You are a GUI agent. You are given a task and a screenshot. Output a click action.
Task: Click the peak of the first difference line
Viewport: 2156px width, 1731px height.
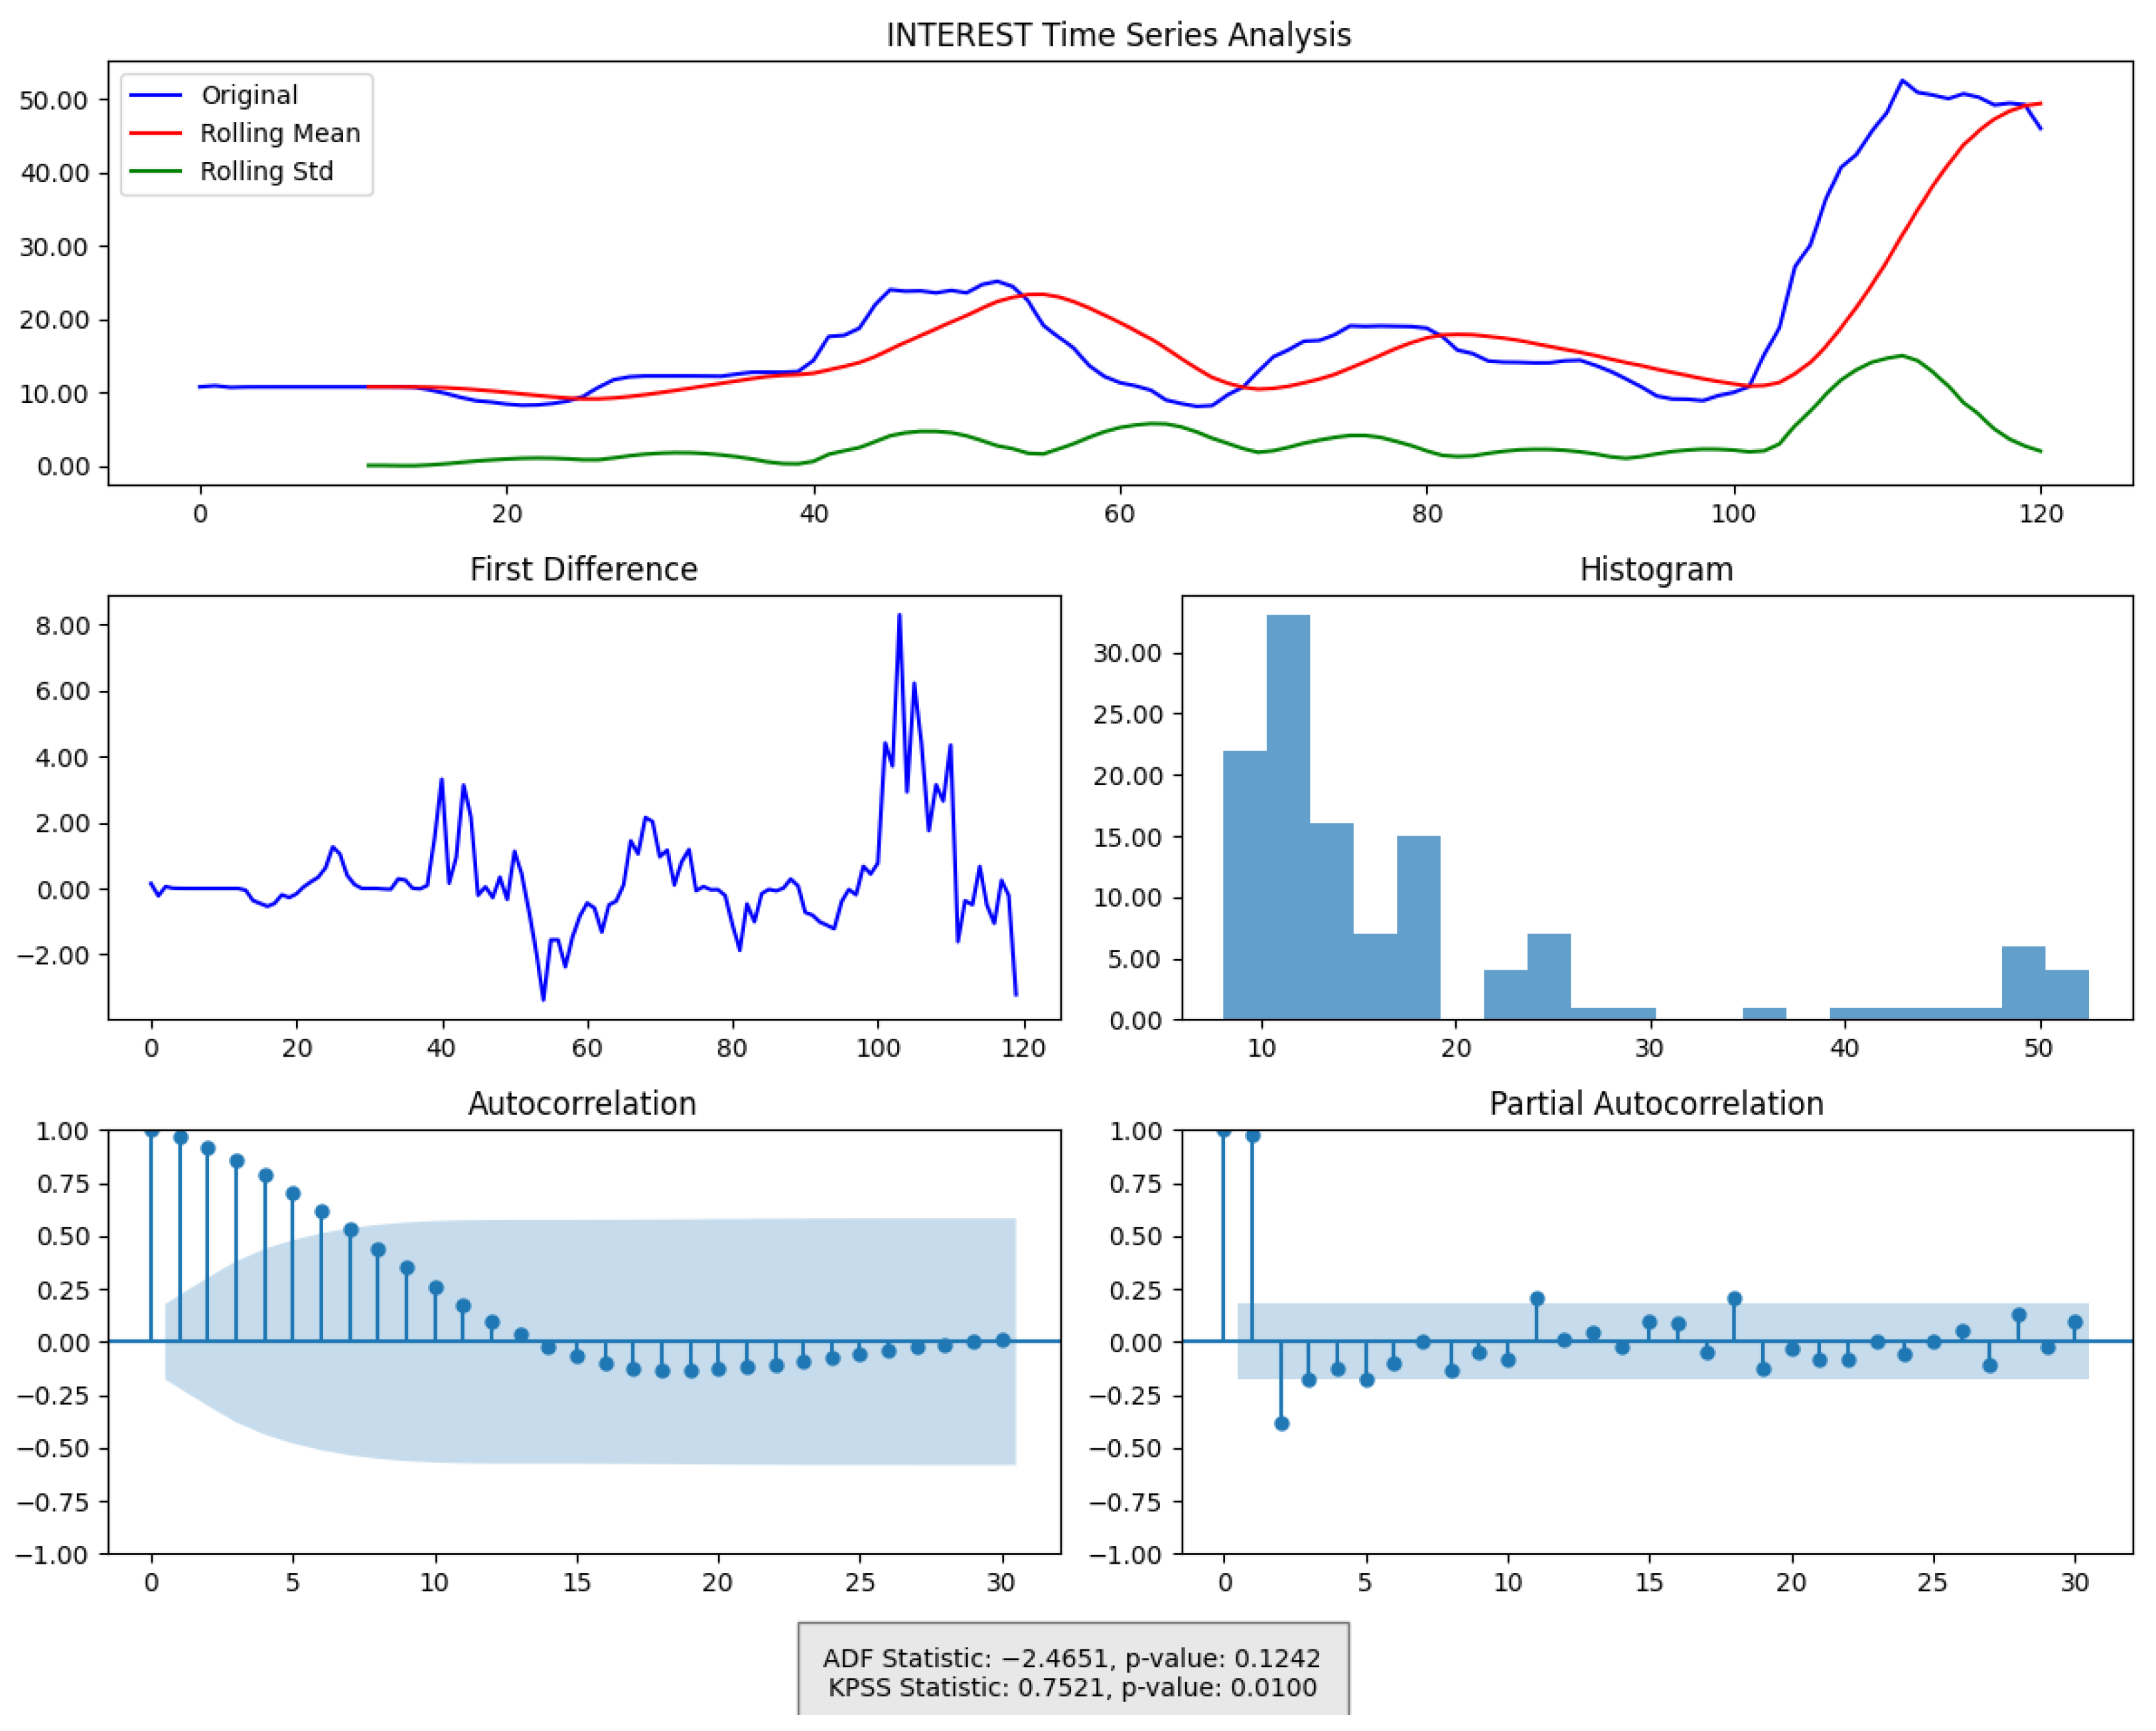click(x=899, y=616)
